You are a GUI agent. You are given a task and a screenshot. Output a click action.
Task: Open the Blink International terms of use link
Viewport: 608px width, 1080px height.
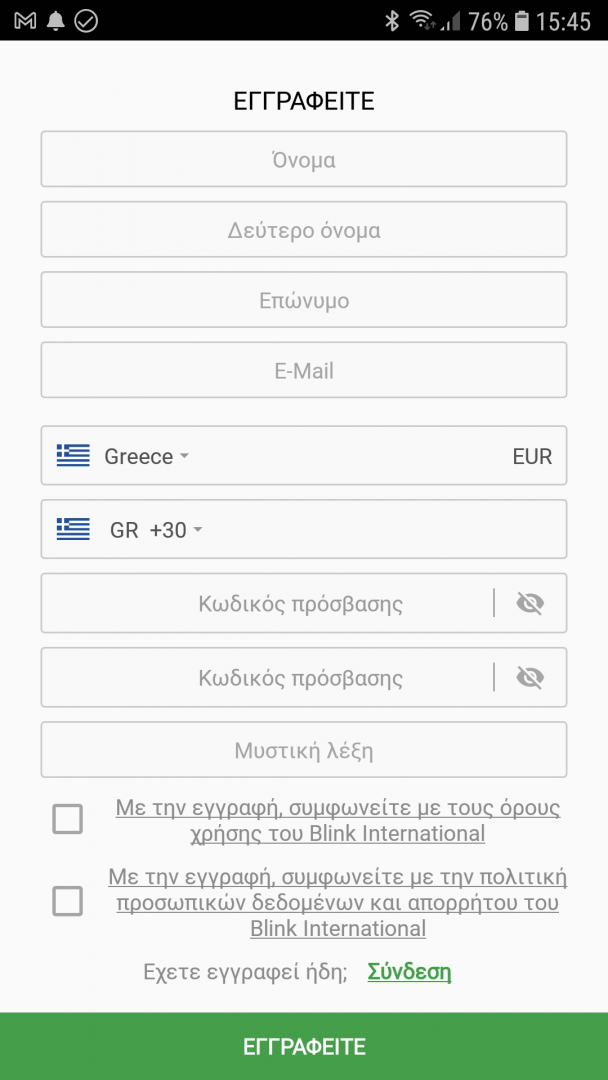pyautogui.click(x=338, y=820)
